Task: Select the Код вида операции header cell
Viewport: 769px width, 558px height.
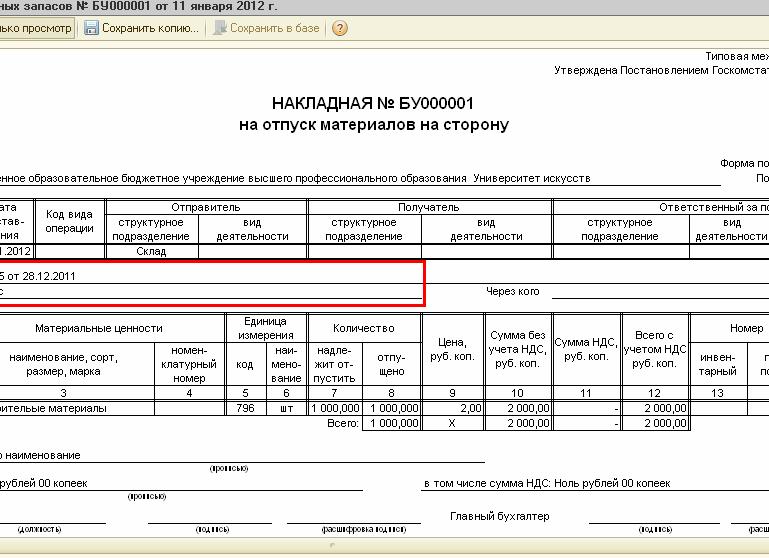Action: [x=69, y=222]
